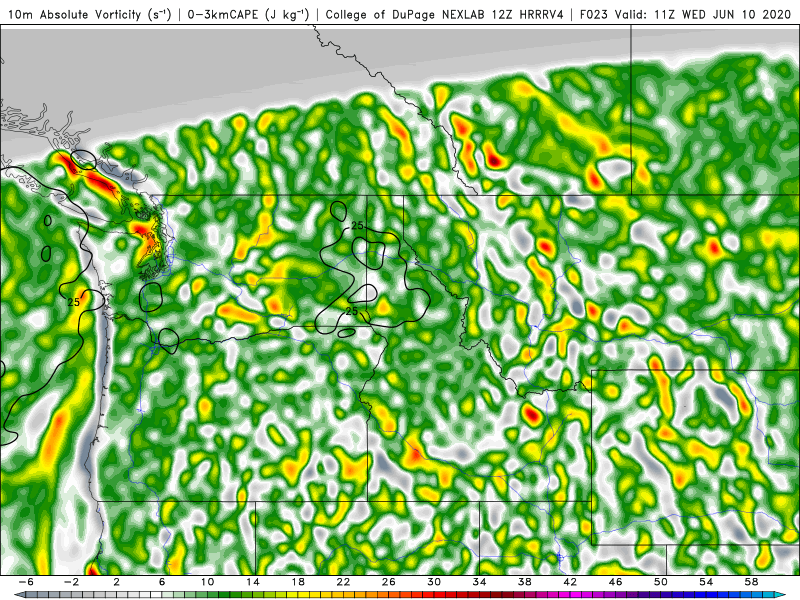
Task: Click the colorbar label '26'
Action: [x=388, y=582]
